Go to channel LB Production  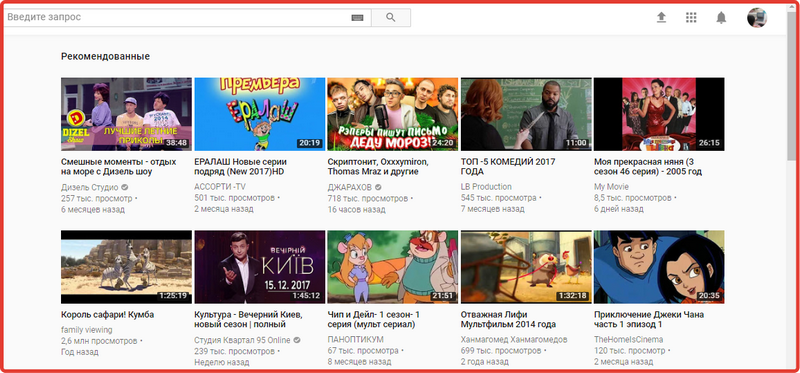(486, 187)
